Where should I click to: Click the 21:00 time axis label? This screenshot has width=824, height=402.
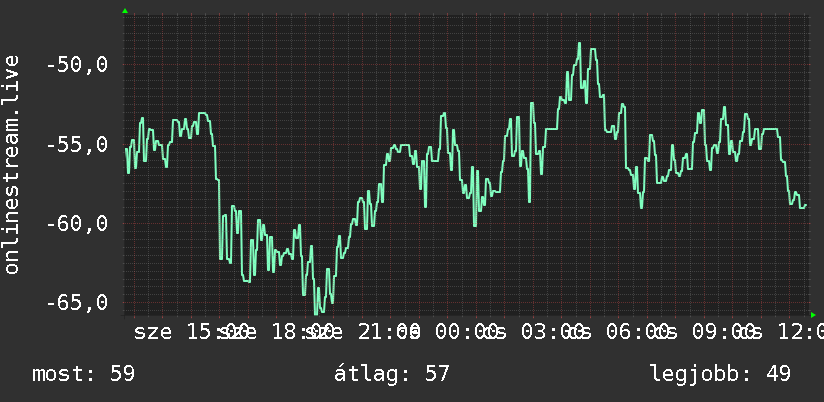389,332
